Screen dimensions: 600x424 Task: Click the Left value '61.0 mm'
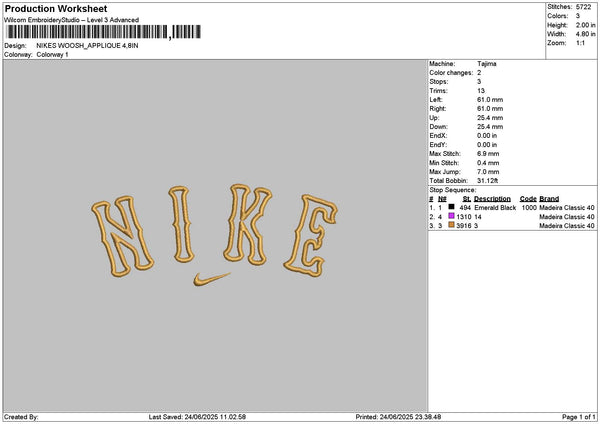tap(490, 100)
